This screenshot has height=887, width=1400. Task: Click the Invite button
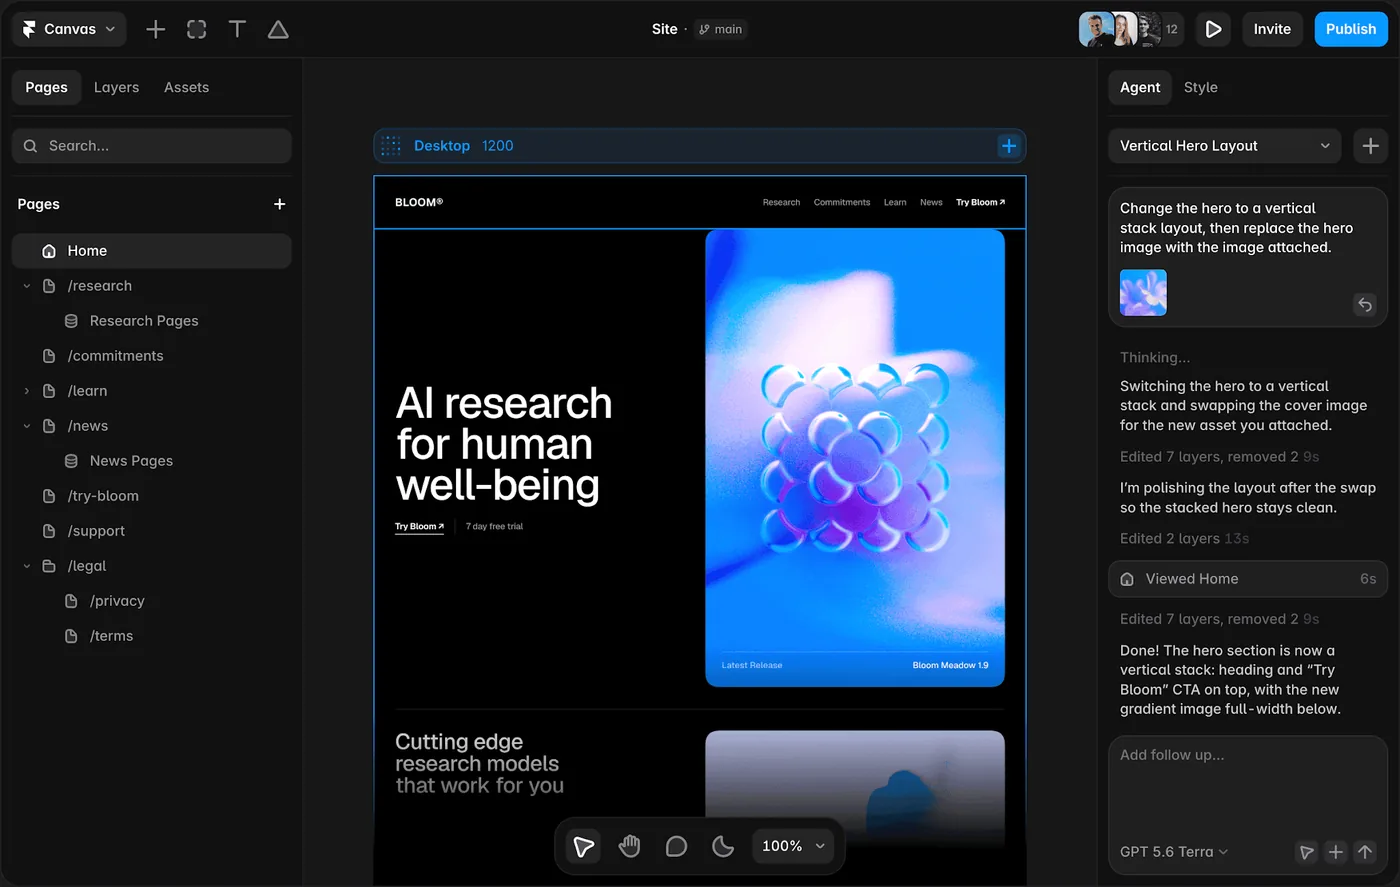click(x=1272, y=29)
